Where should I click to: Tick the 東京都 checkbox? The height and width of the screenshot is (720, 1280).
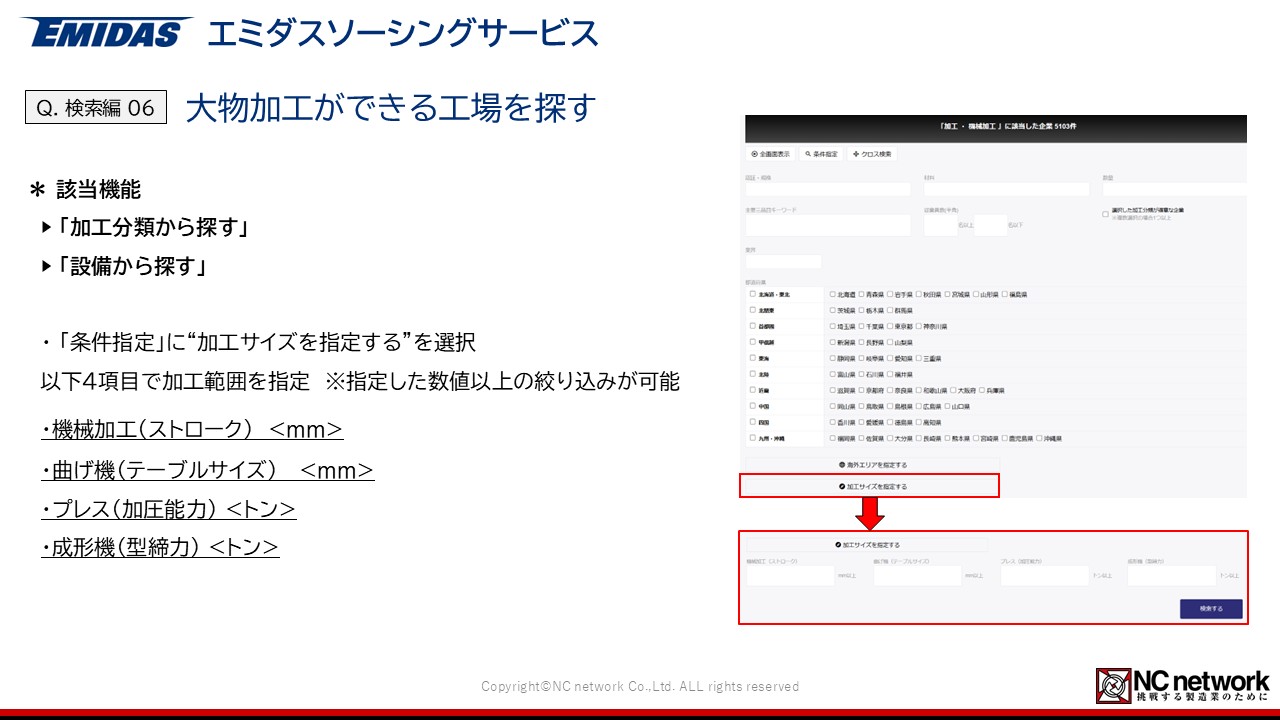[x=891, y=327]
